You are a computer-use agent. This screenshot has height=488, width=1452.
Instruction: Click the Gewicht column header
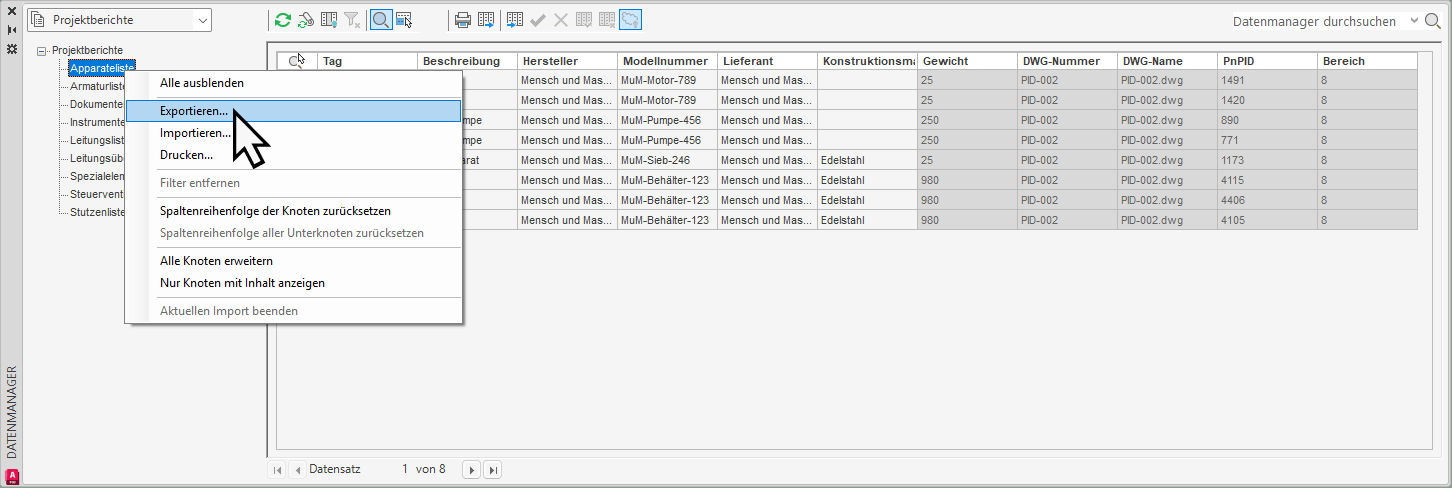tap(966, 61)
